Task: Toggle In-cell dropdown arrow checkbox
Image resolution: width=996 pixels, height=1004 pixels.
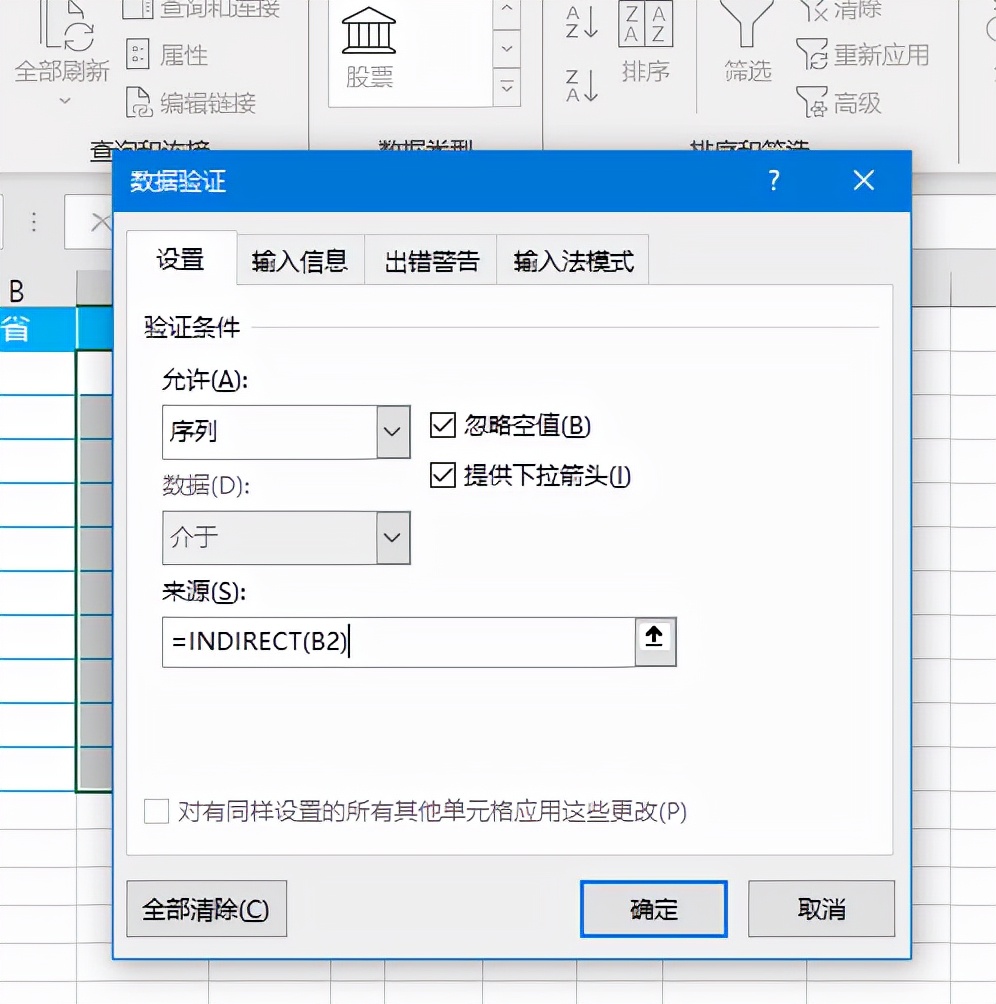Action: [x=442, y=476]
